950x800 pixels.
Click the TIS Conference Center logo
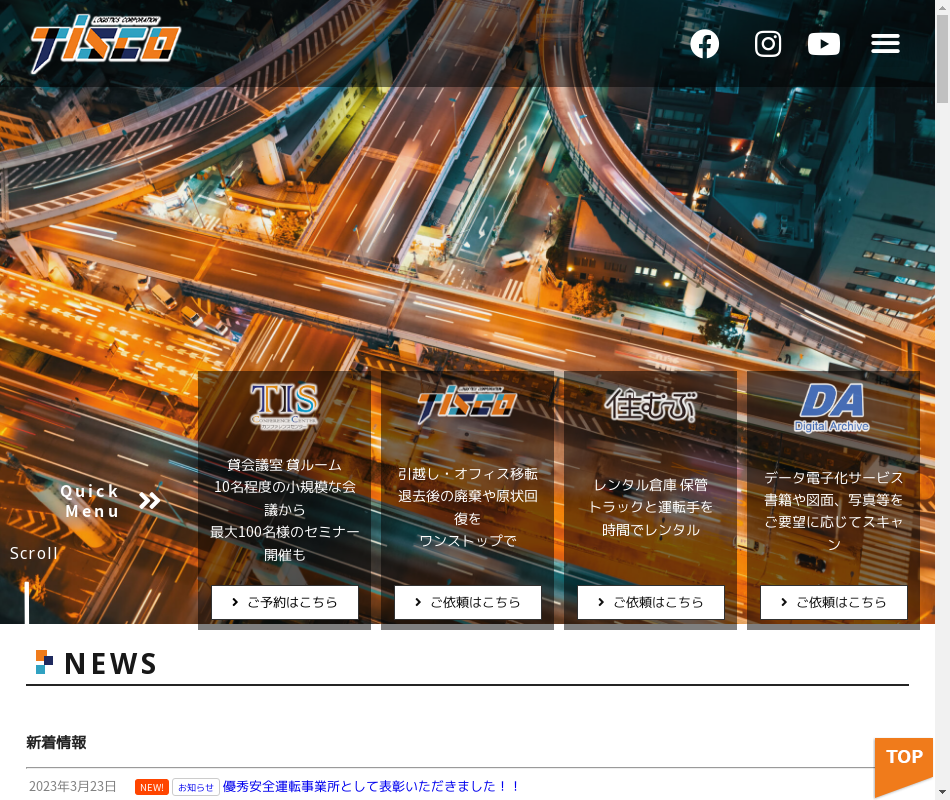tap(284, 404)
